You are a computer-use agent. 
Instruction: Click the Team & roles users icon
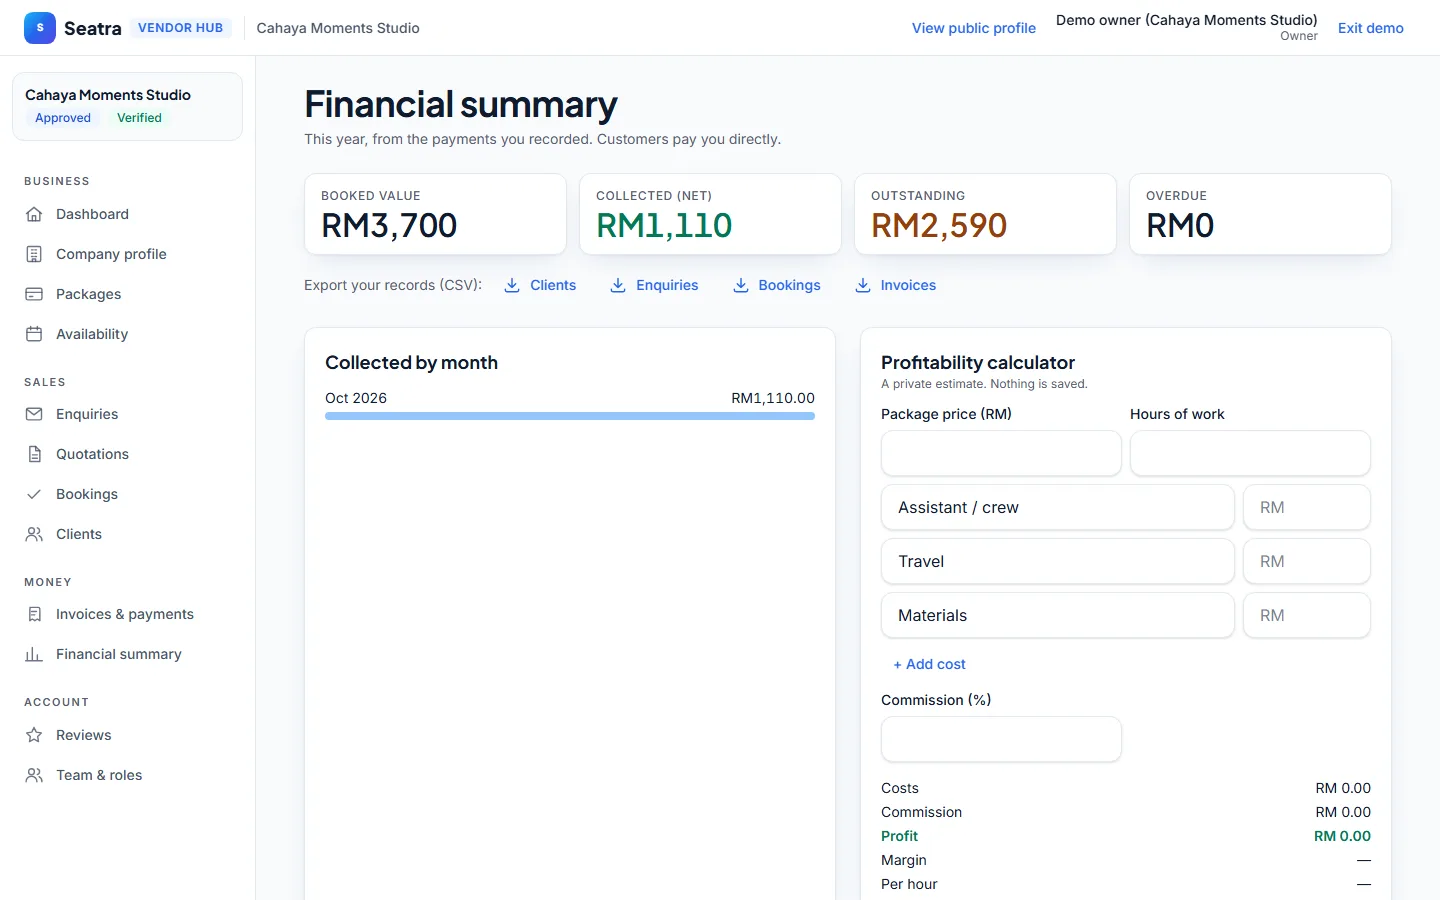click(x=34, y=775)
